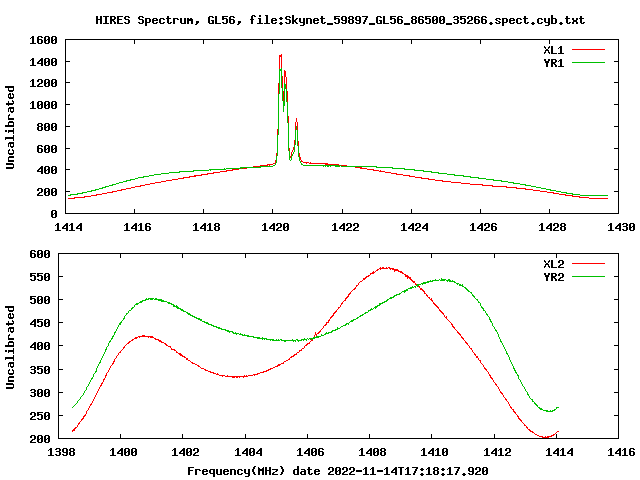Click the 450 y-axis tick label

40,323
